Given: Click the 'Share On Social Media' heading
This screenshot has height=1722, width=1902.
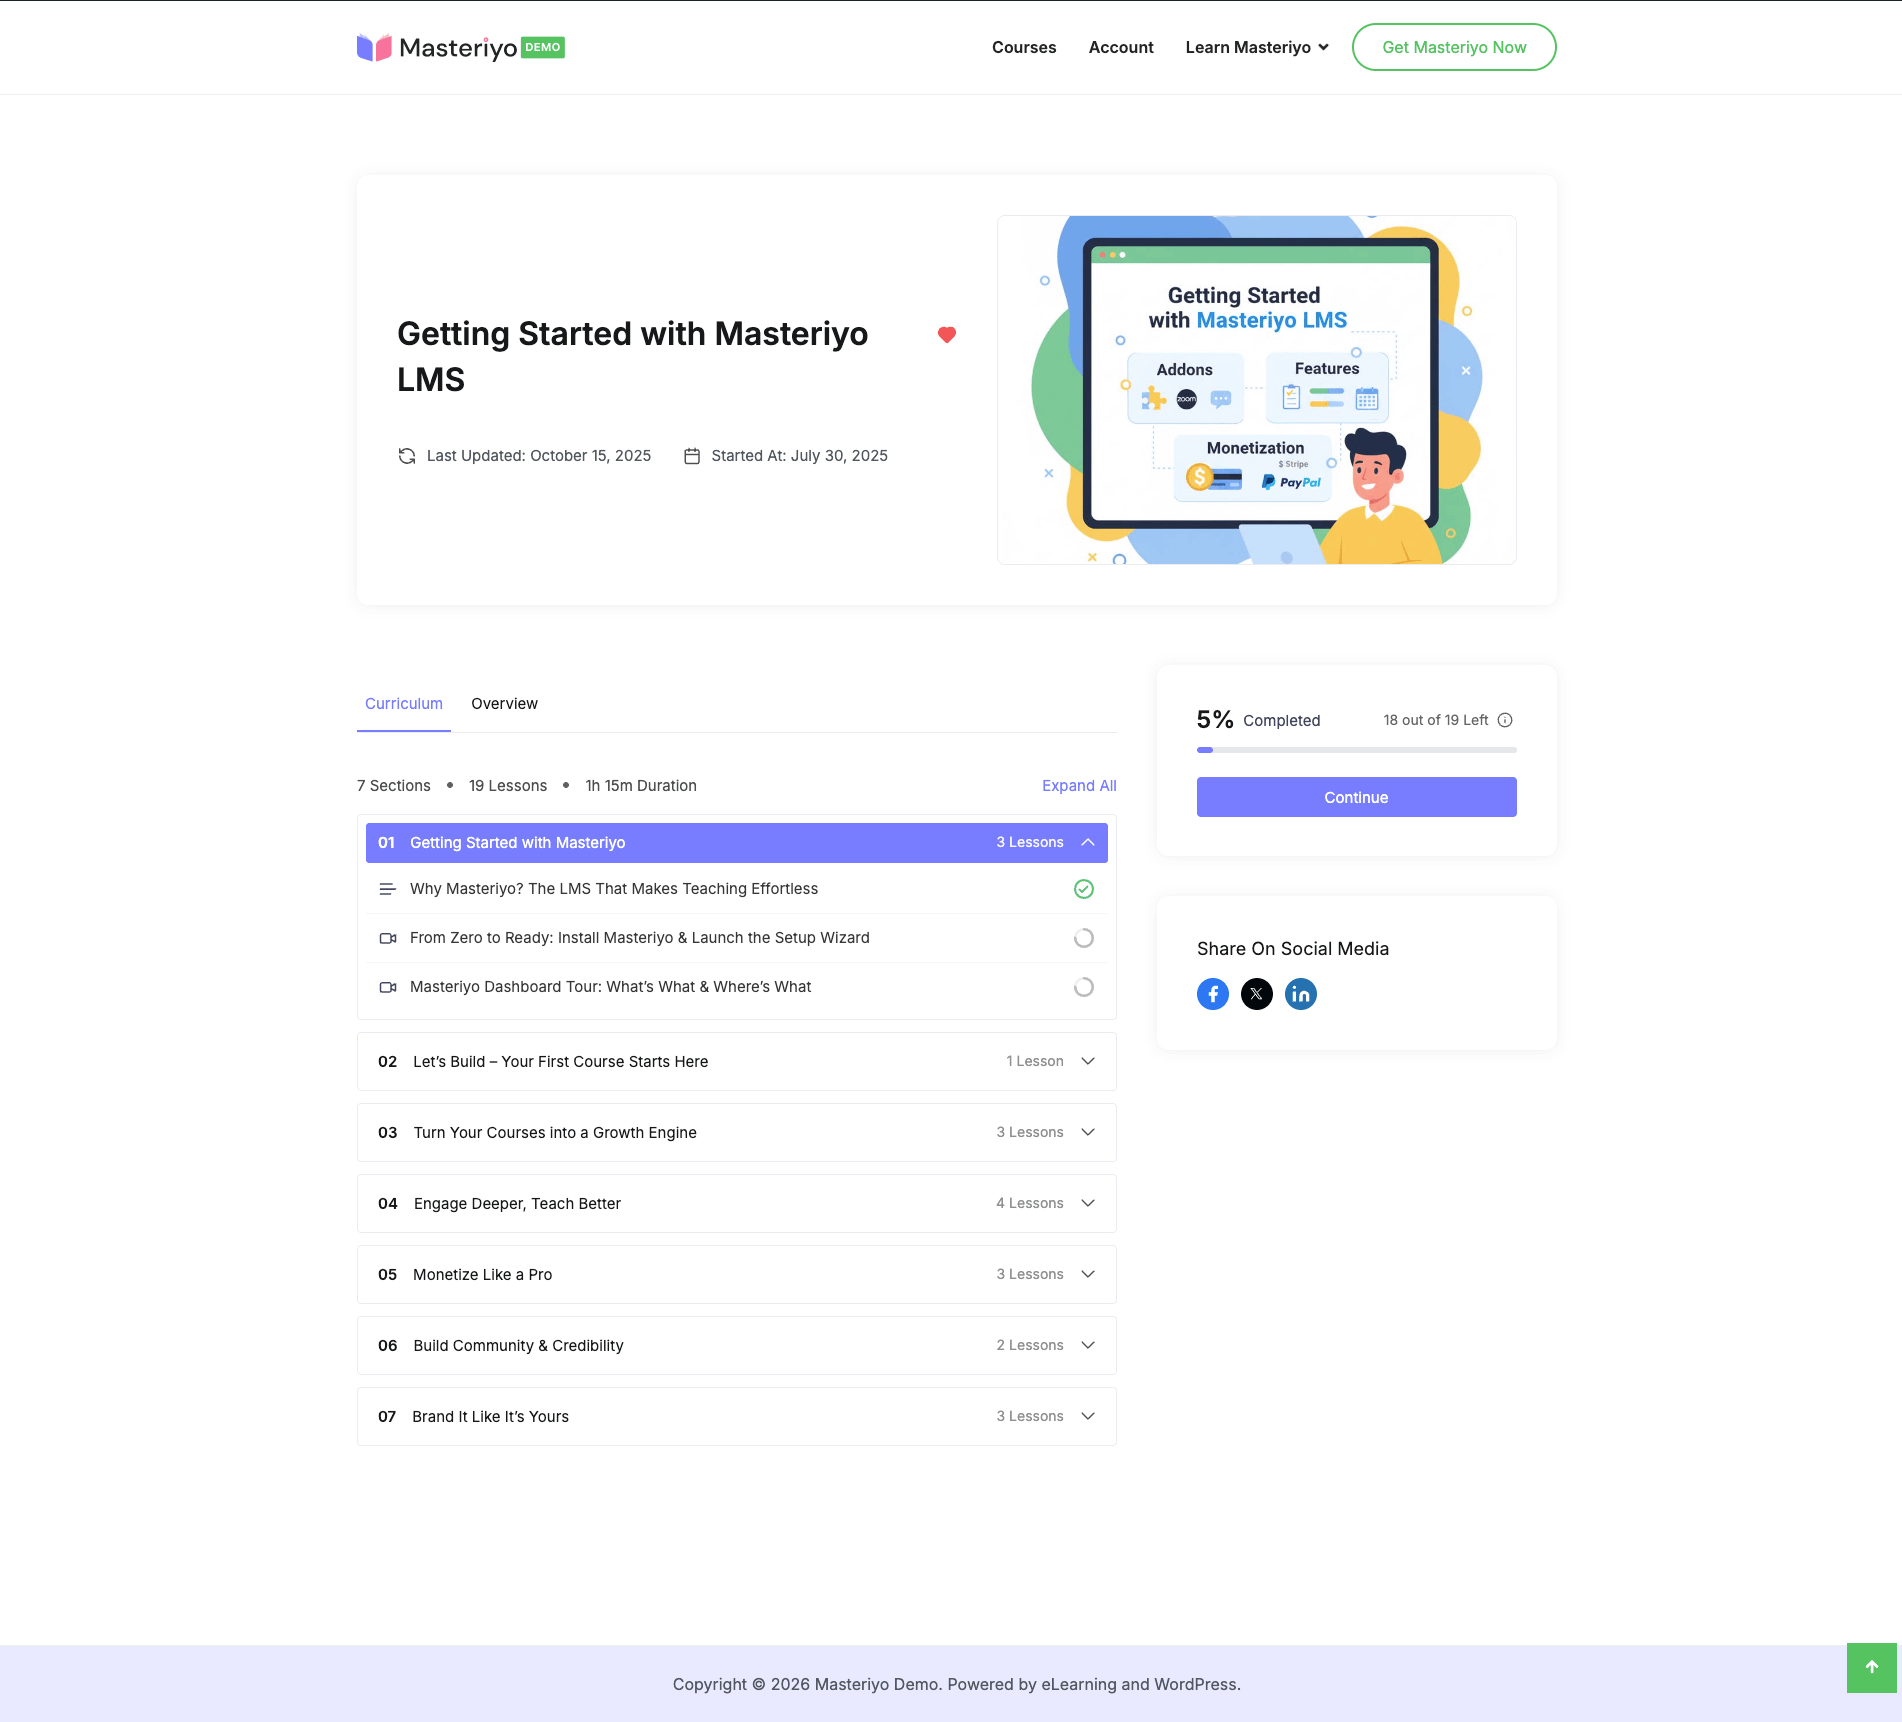Looking at the screenshot, I should [x=1293, y=949].
